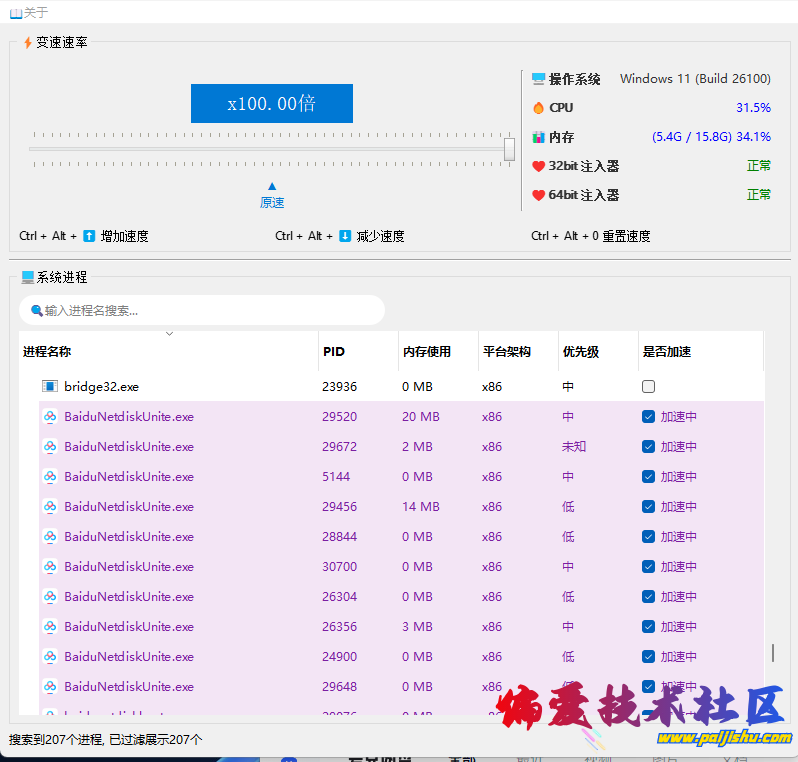
Task: Click the blue triangle above 原速
Action: click(x=272, y=186)
